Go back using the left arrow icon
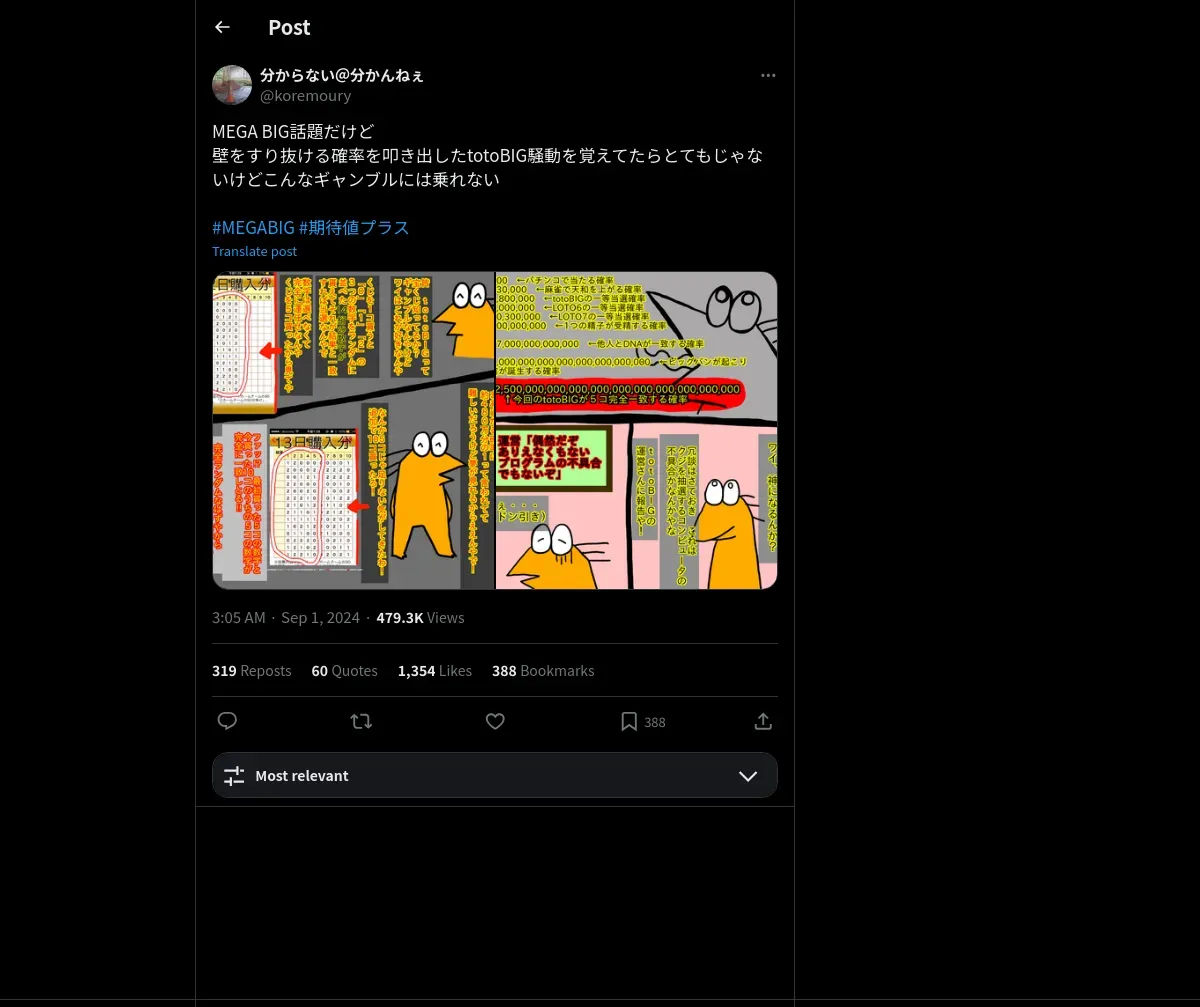 pyautogui.click(x=222, y=27)
